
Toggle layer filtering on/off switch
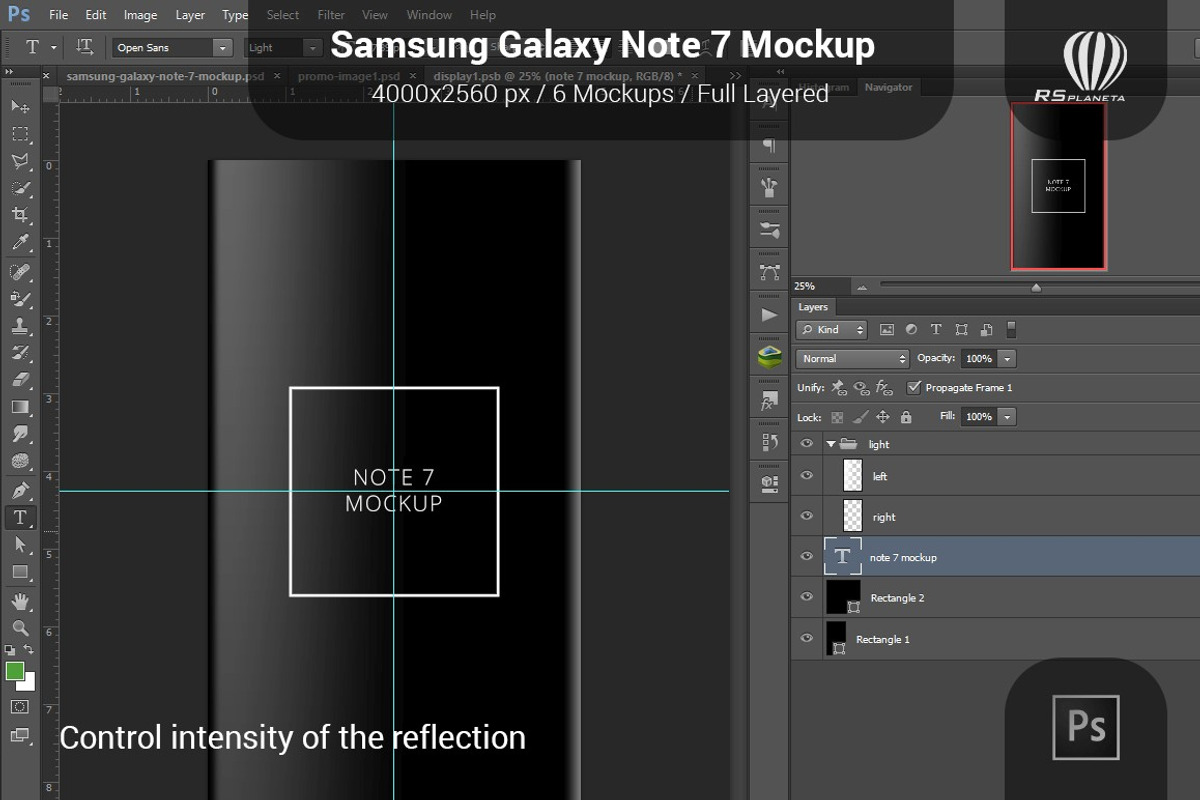1011,329
